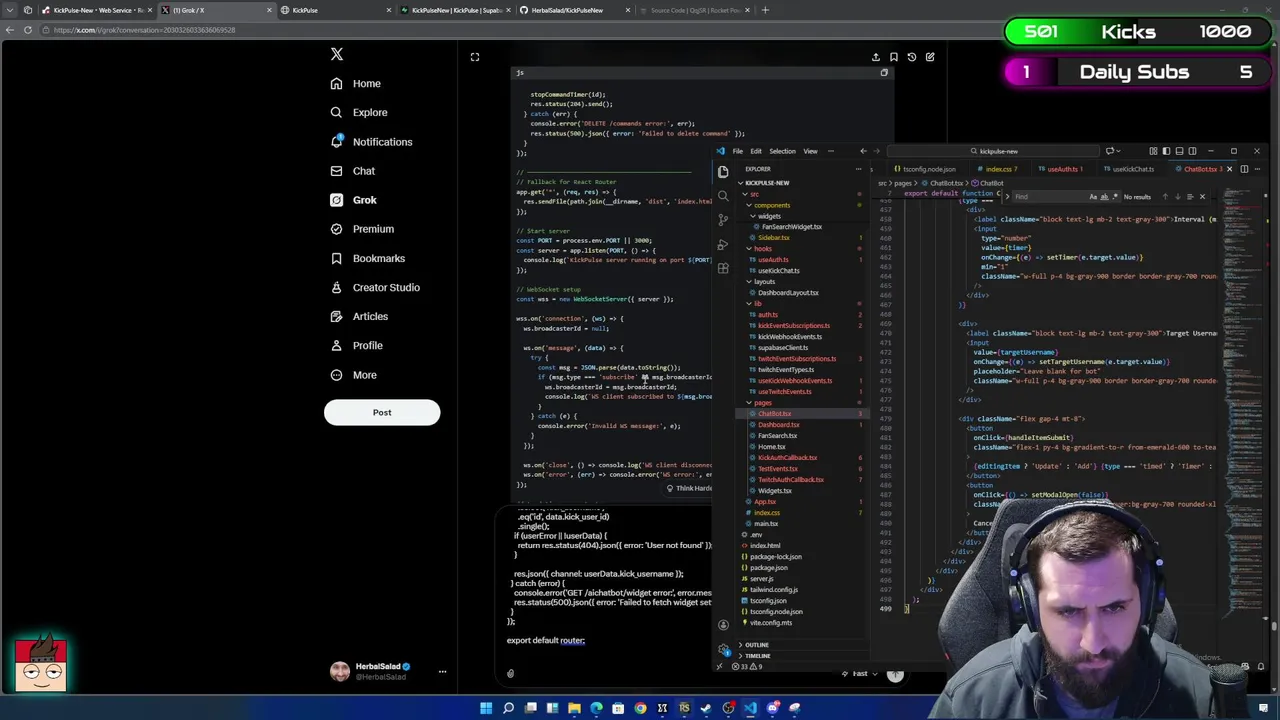Open the Premium icon in X sidebar
This screenshot has height=720, width=1280.
[336, 229]
